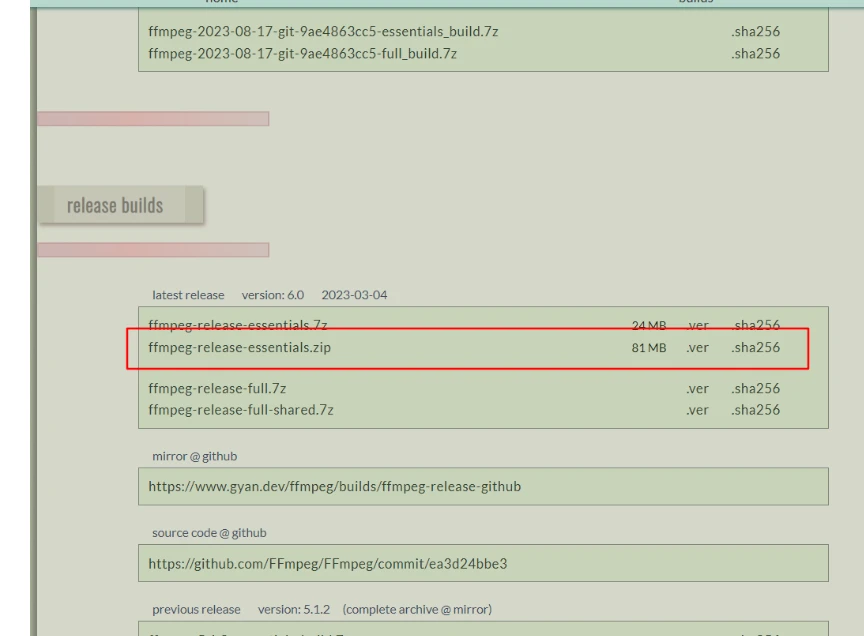Open .sha256 link for ffmpeg-release-full.7z
This screenshot has width=864, height=636.
click(x=755, y=389)
